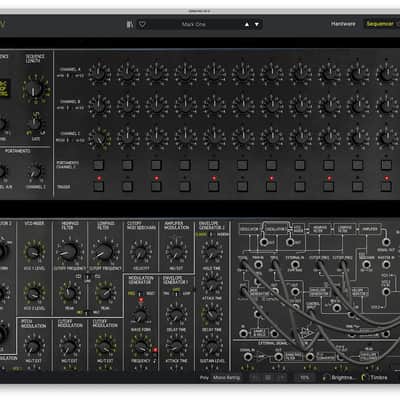Click Channel C step 10 knob
Viewport: 400px width, 400px height.
pos(358,138)
